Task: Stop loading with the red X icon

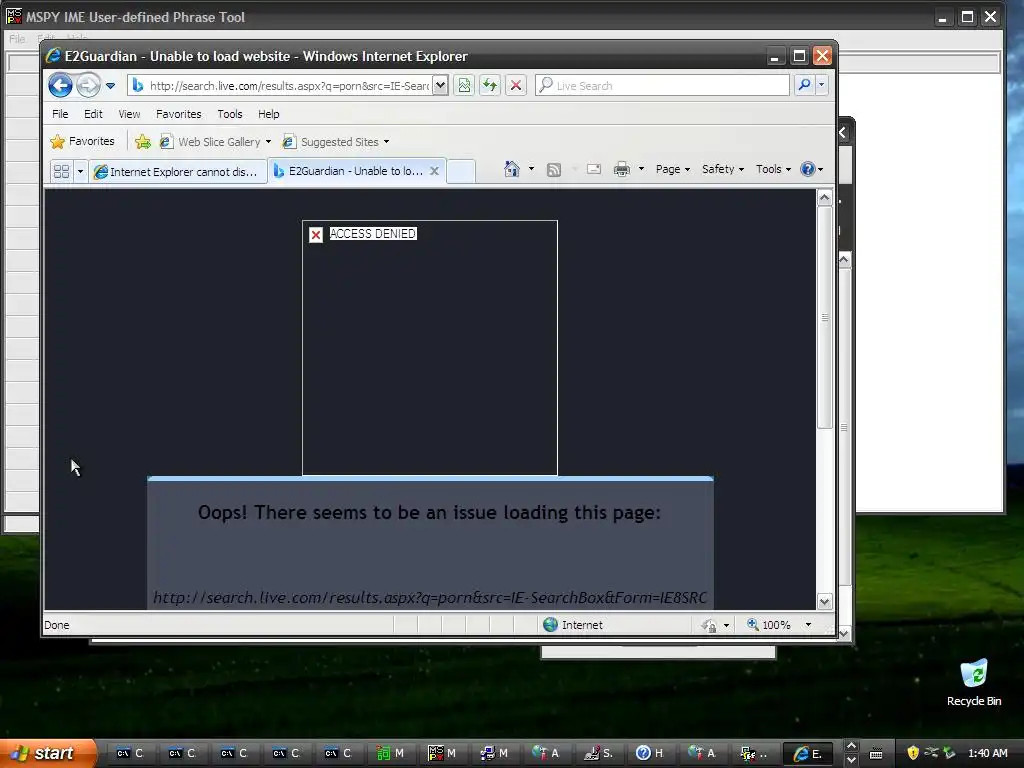Action: pos(516,86)
